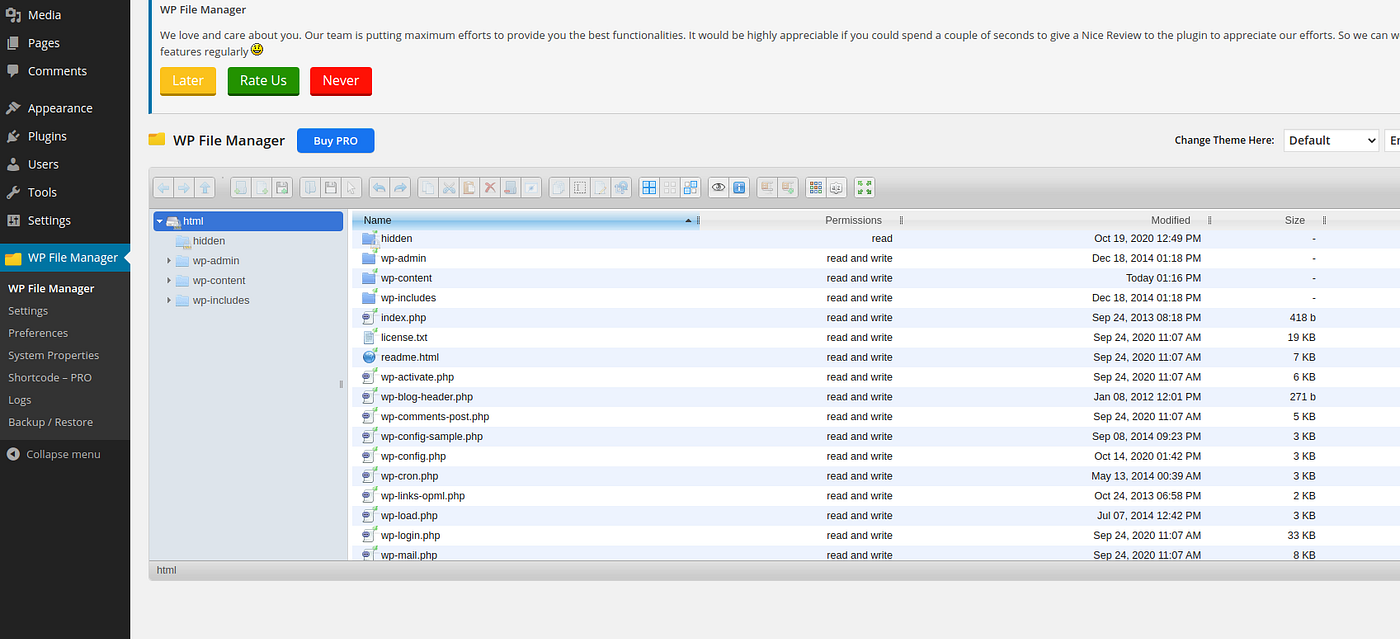Click the open toolbar icon
This screenshot has width=1400, height=639.
[309, 187]
